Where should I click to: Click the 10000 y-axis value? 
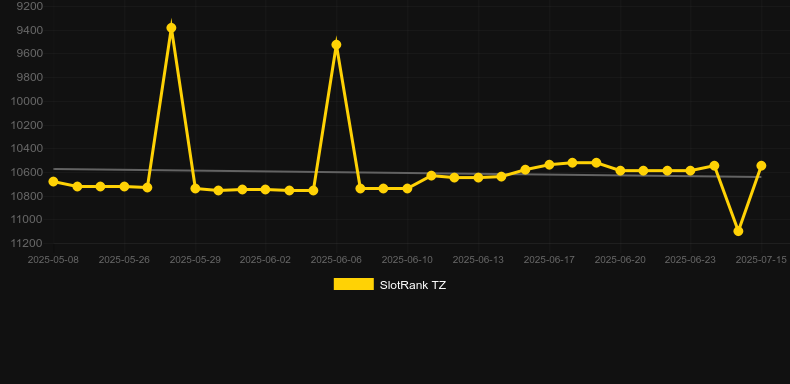(x=27, y=101)
